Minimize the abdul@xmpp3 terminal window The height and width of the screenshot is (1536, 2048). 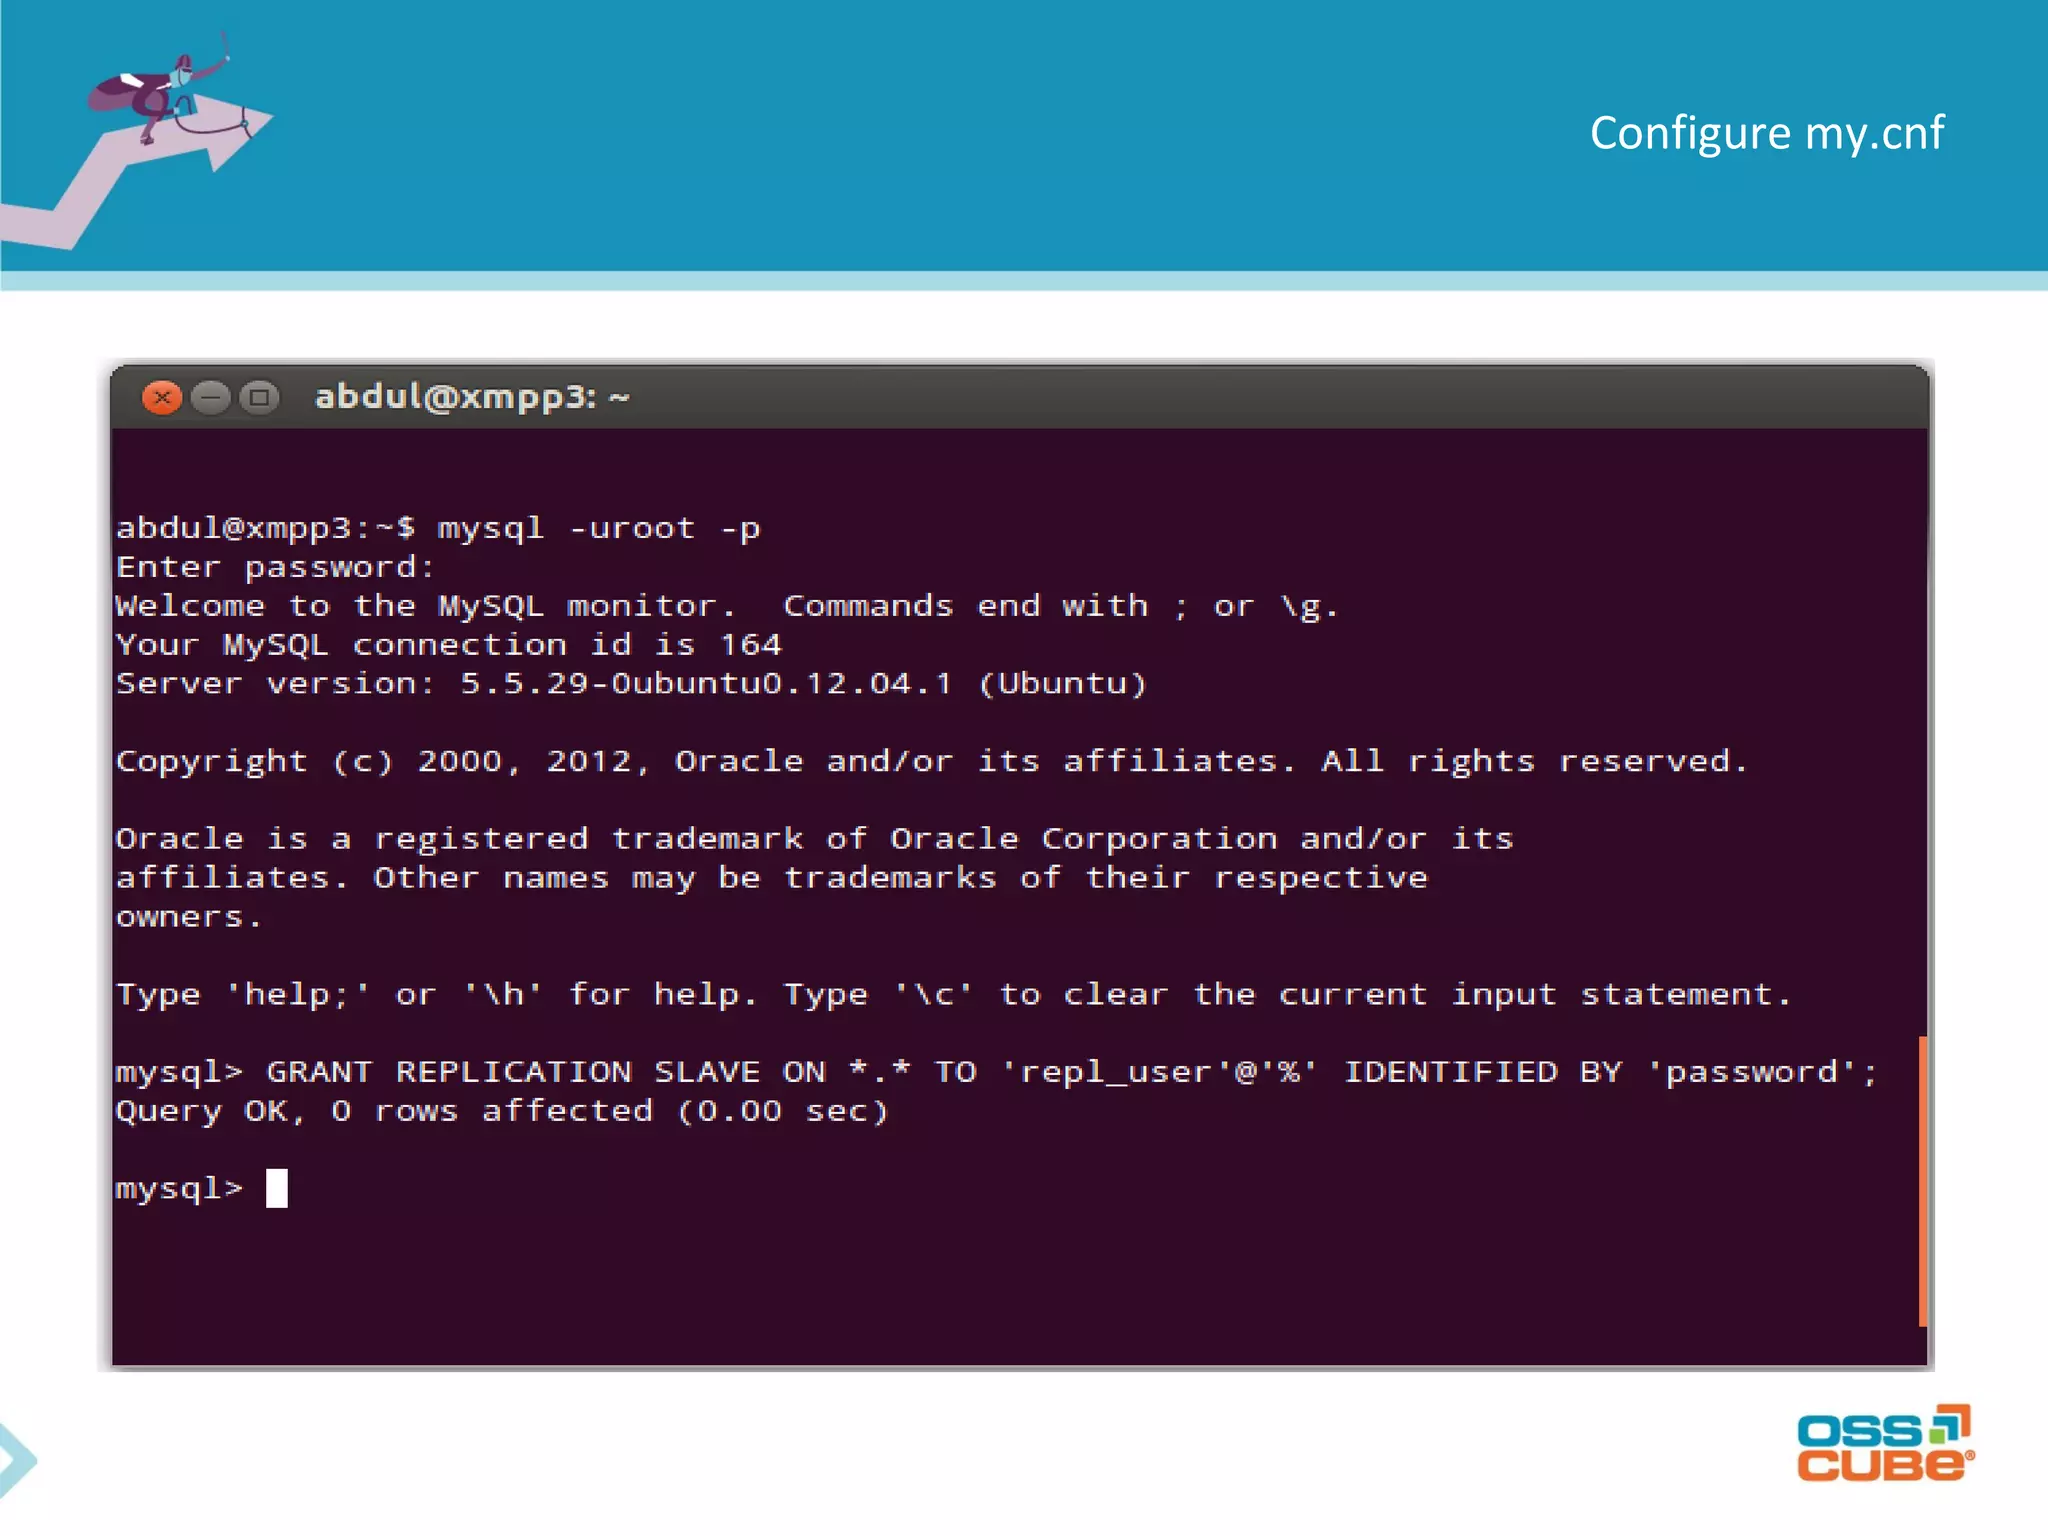click(x=211, y=398)
